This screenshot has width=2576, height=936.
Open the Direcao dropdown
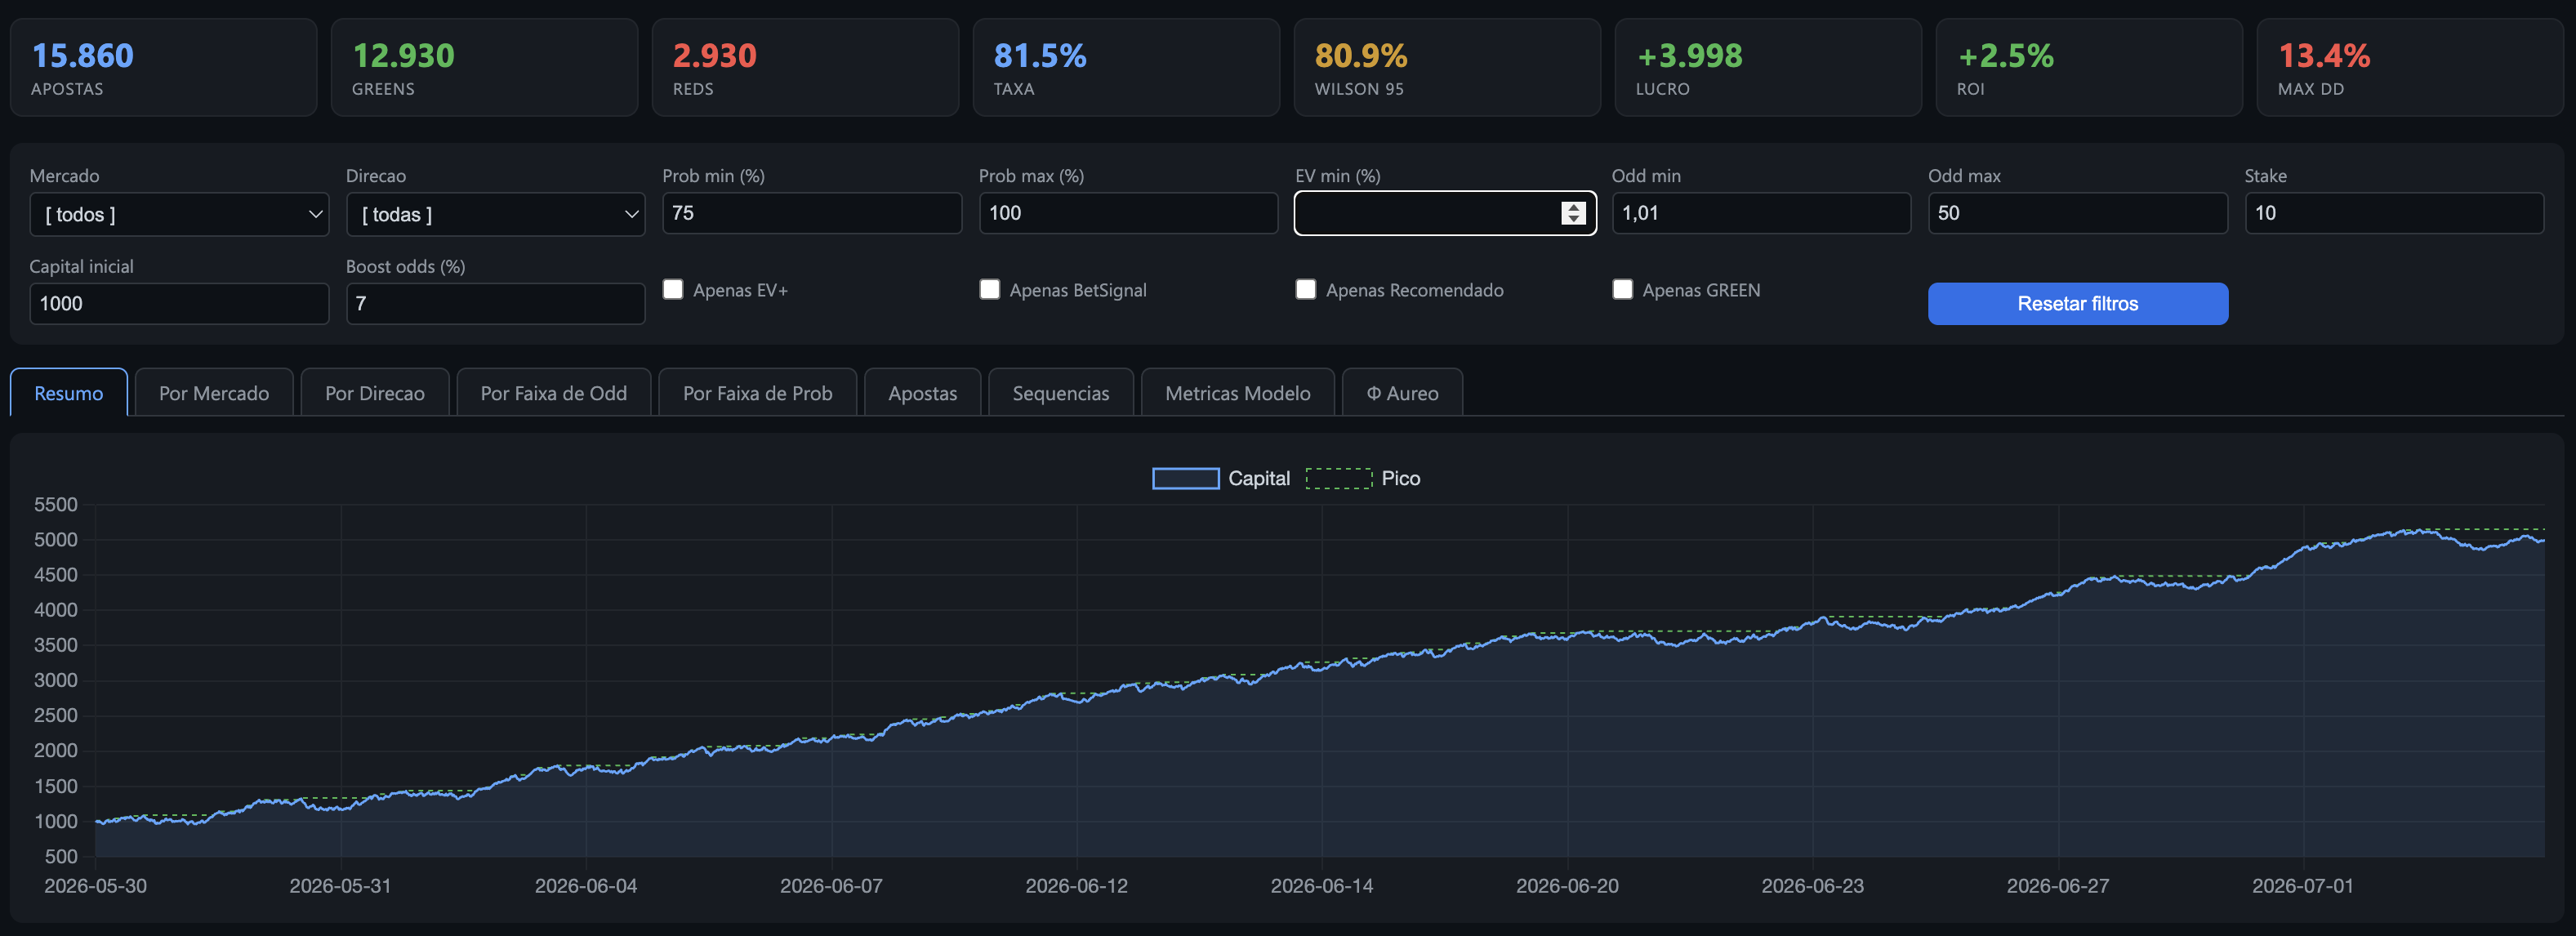495,214
